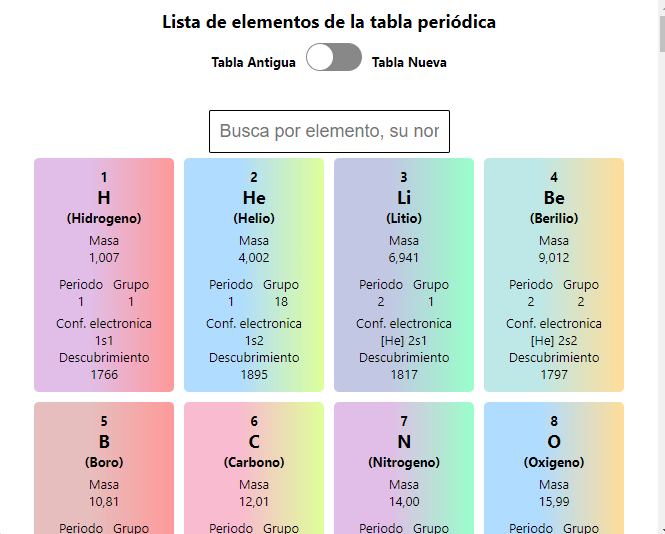This screenshot has height=534, width=665.
Task: Click the page heading 'Lista de elementos'
Action: pyautogui.click(x=329, y=22)
